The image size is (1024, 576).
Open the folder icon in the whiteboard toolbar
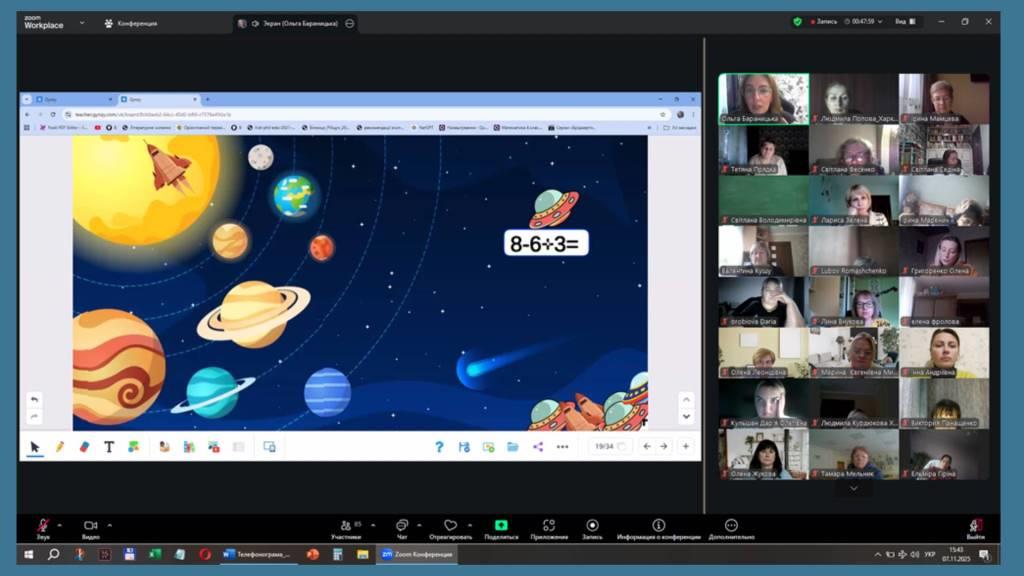pos(513,447)
